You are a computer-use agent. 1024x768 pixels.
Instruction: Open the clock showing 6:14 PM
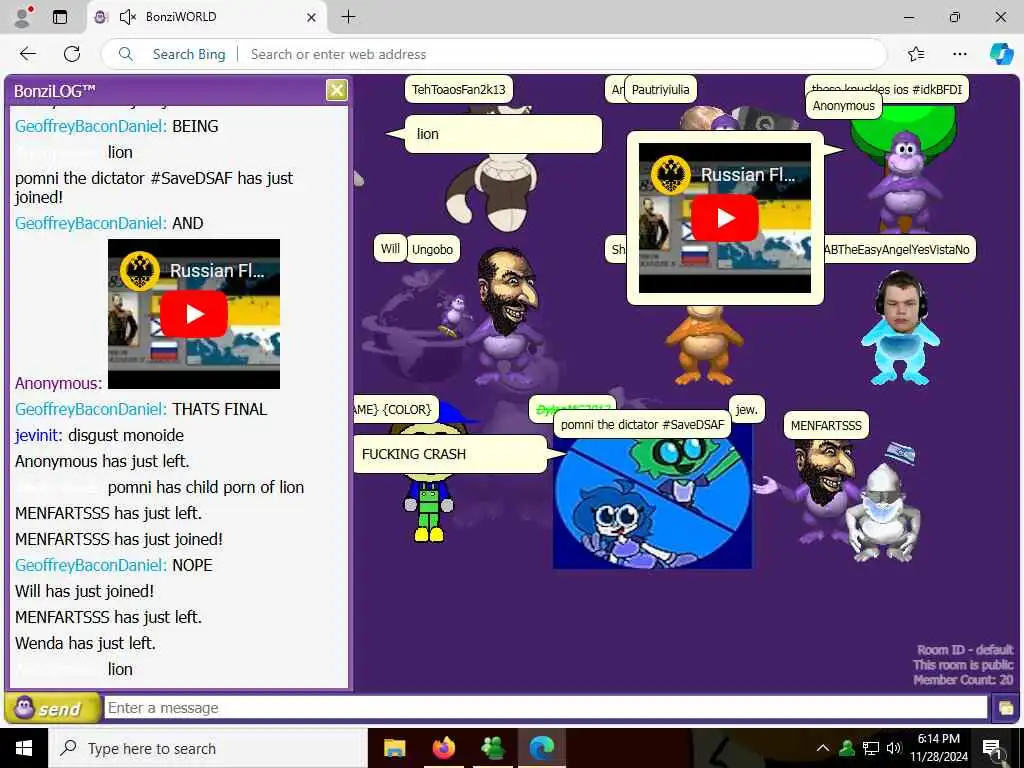[938, 748]
